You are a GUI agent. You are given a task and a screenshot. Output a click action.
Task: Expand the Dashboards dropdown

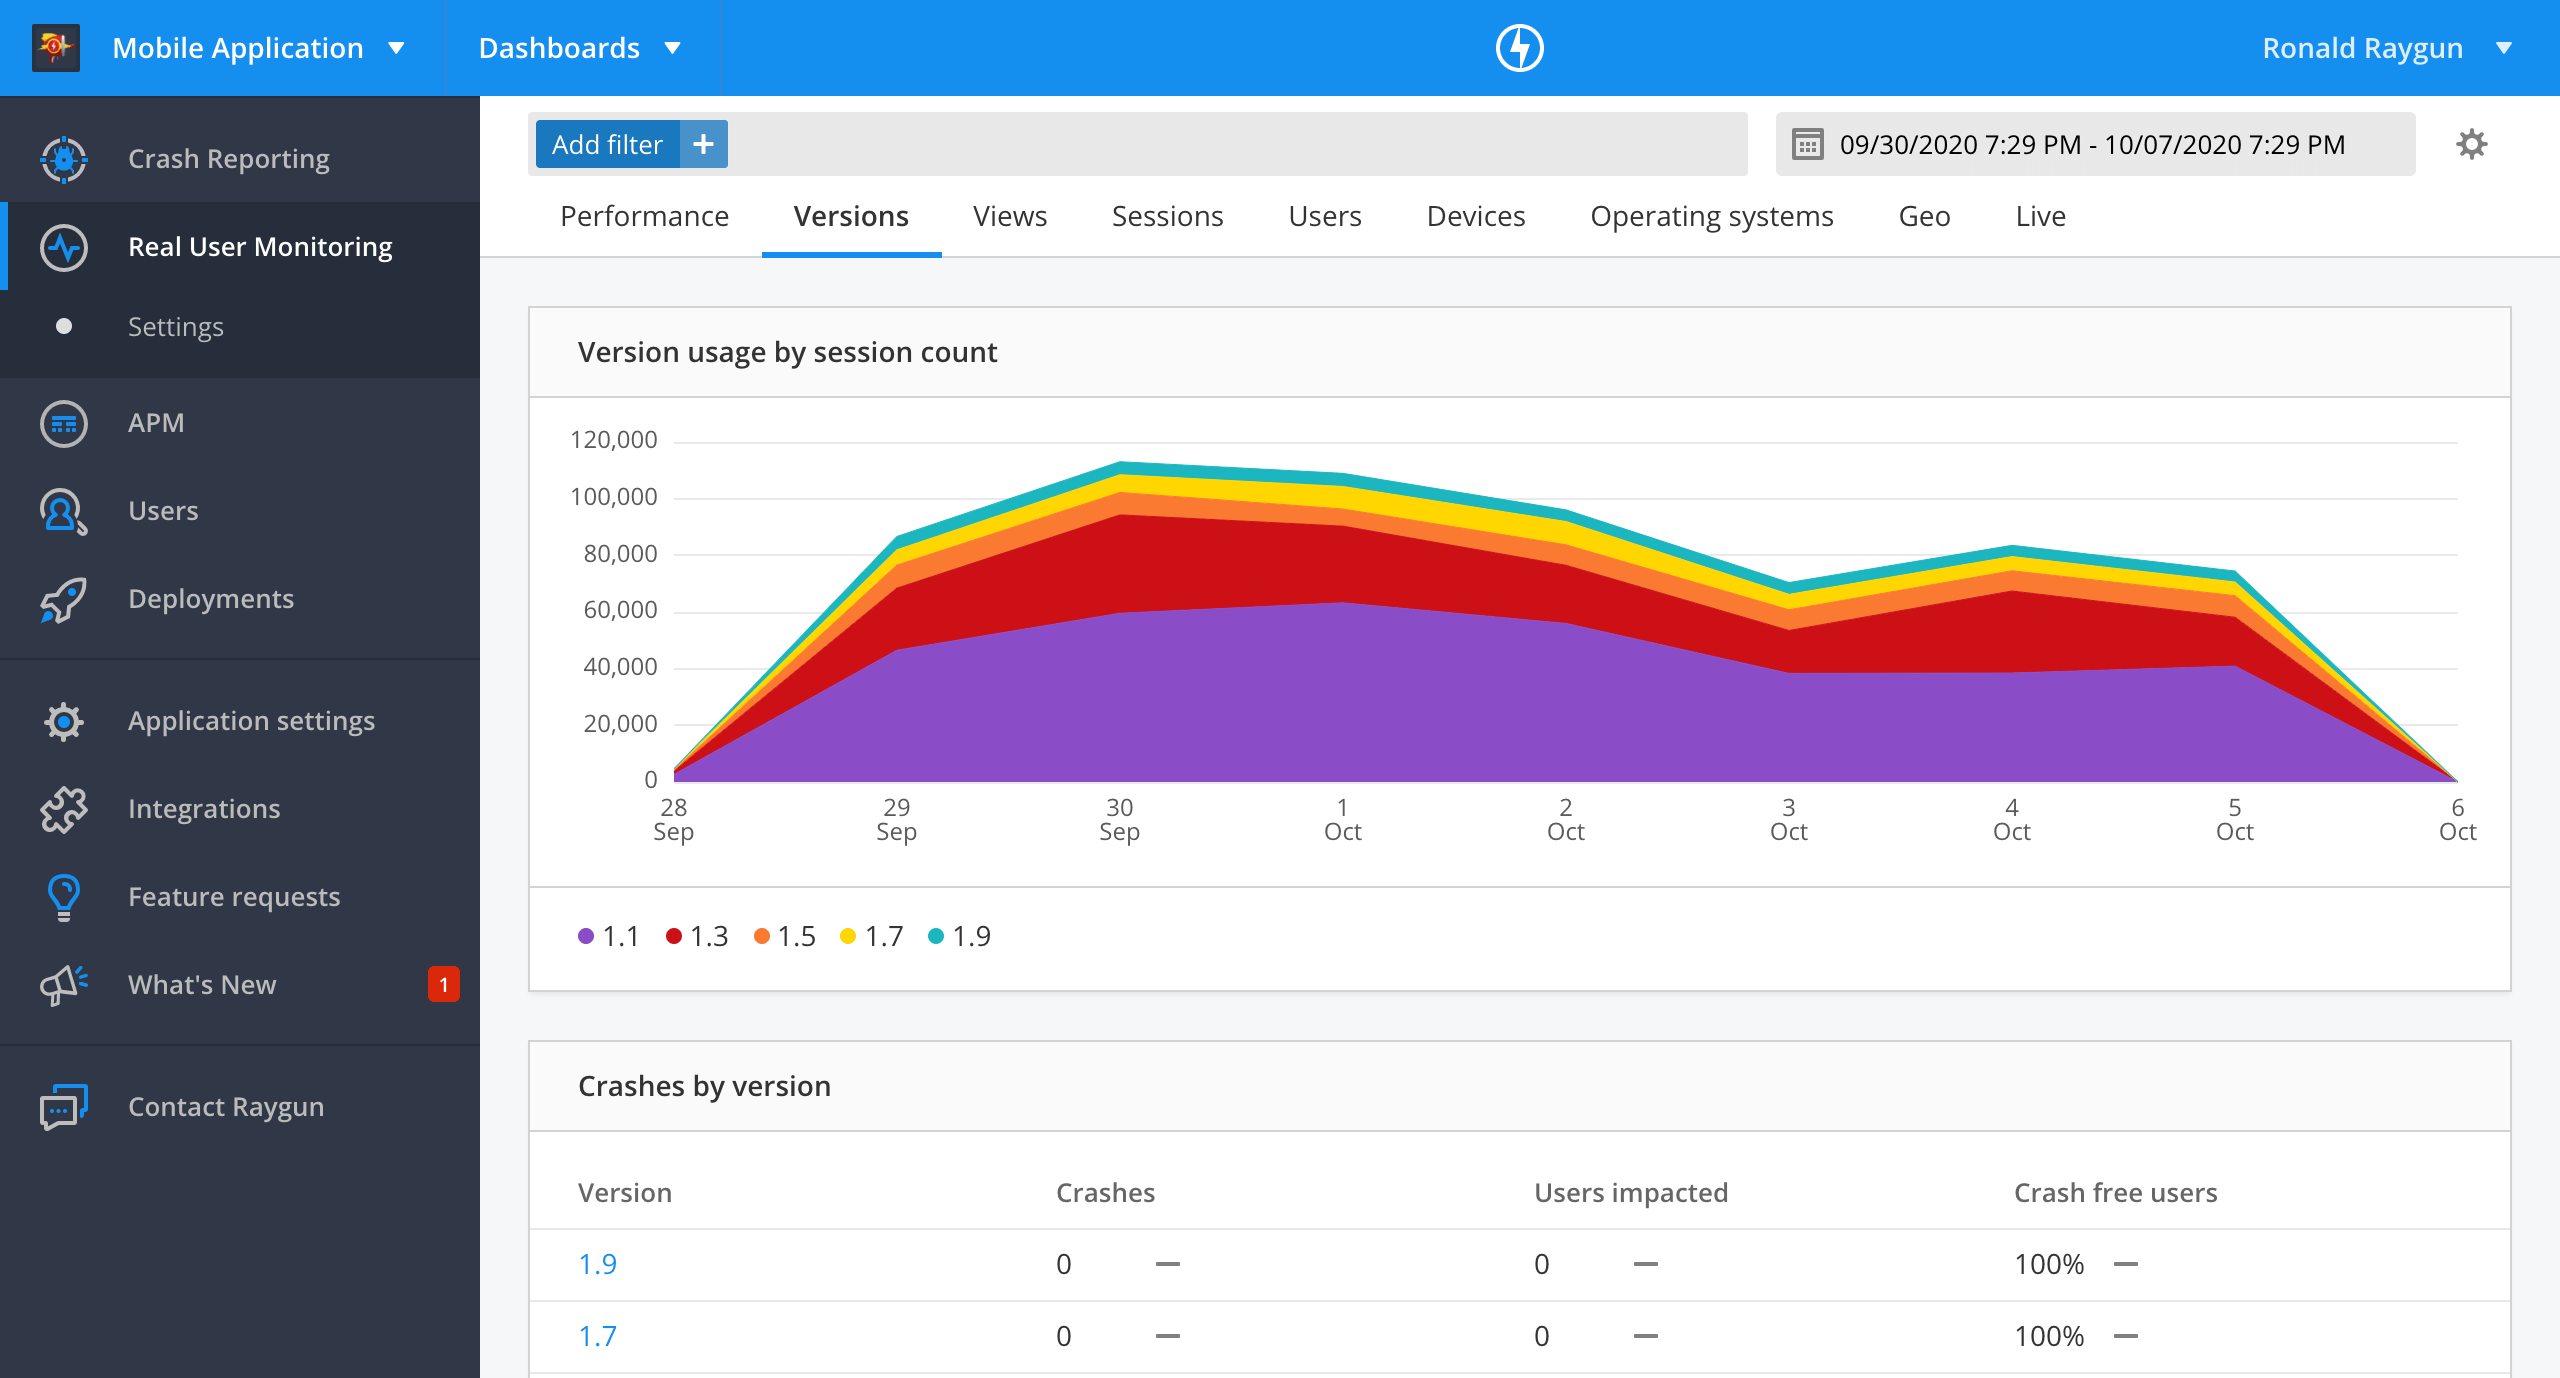tap(580, 48)
